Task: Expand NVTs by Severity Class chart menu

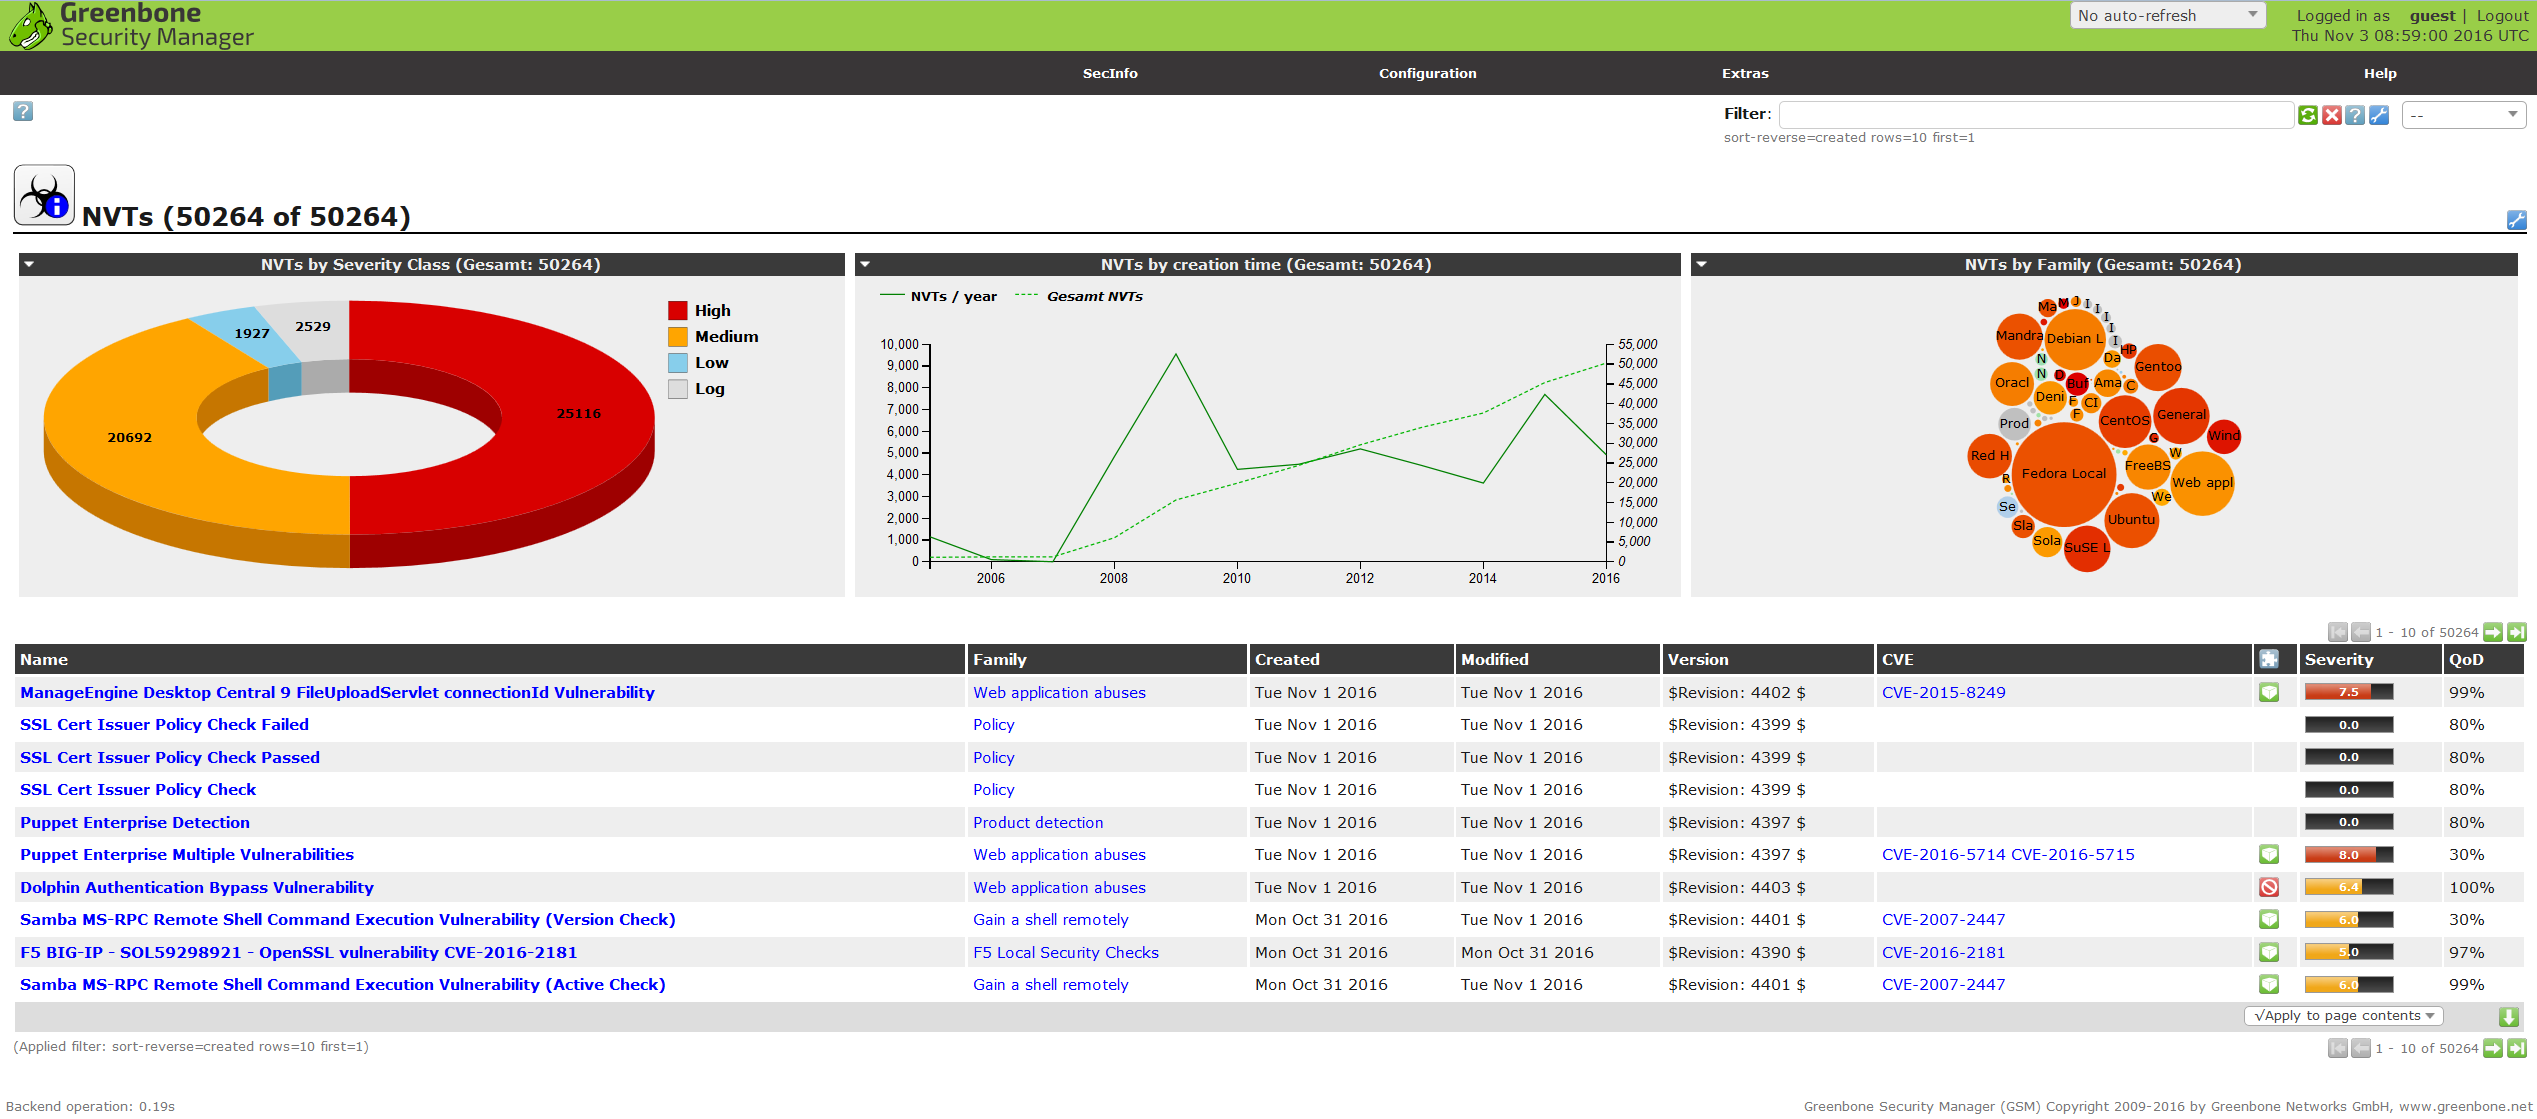Action: pos(29,265)
